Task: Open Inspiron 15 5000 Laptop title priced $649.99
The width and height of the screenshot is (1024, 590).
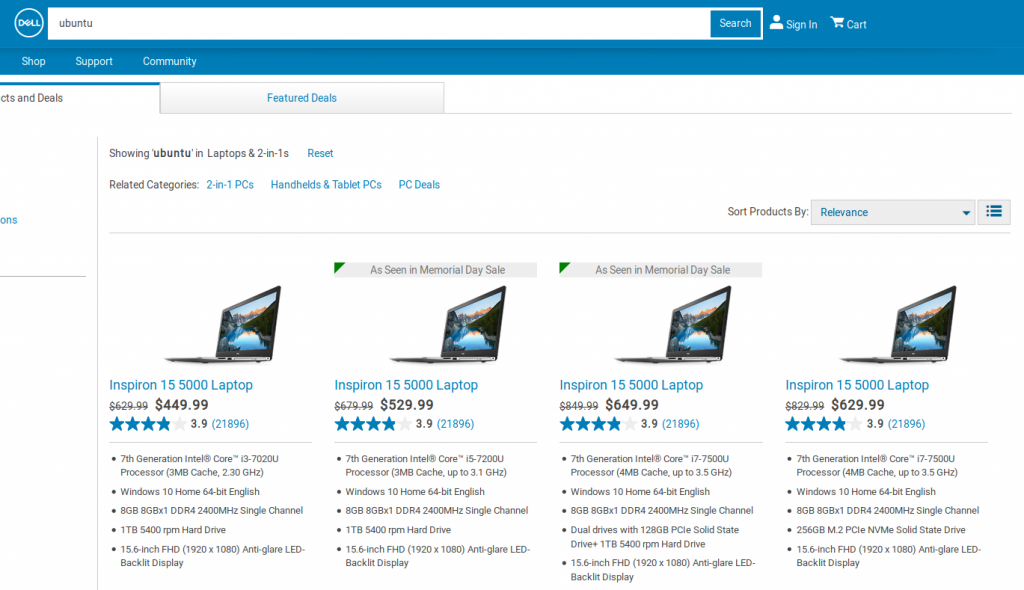Action: 631,385
